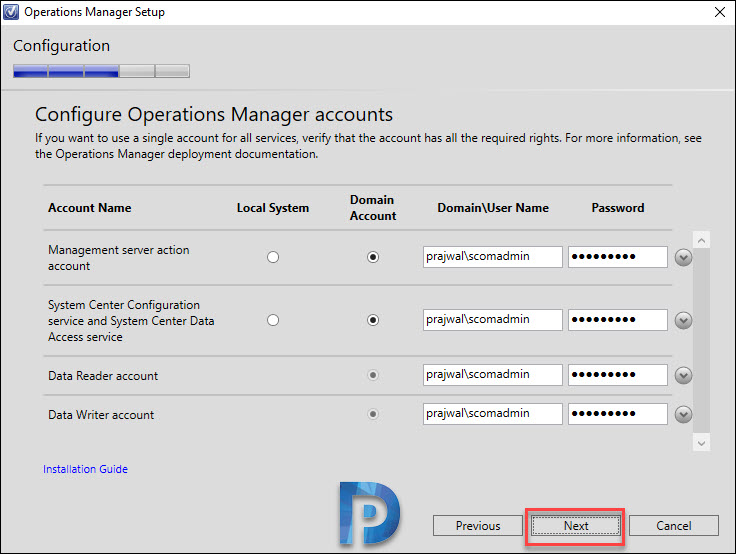The image size is (736, 554).
Task: Select Domain Account for Management server action account
Action: [x=373, y=257]
